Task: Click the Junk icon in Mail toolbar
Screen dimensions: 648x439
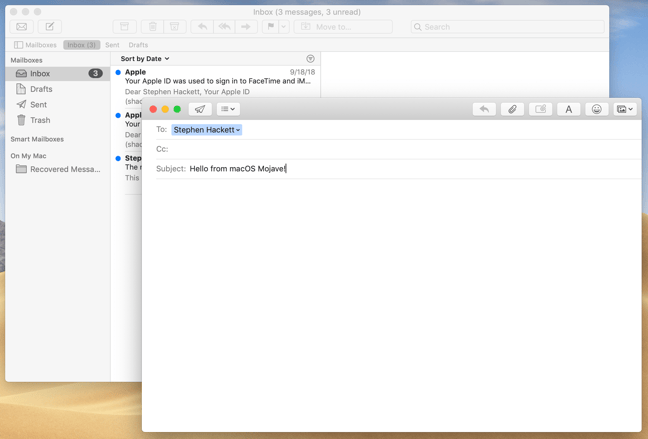Action: [175, 27]
